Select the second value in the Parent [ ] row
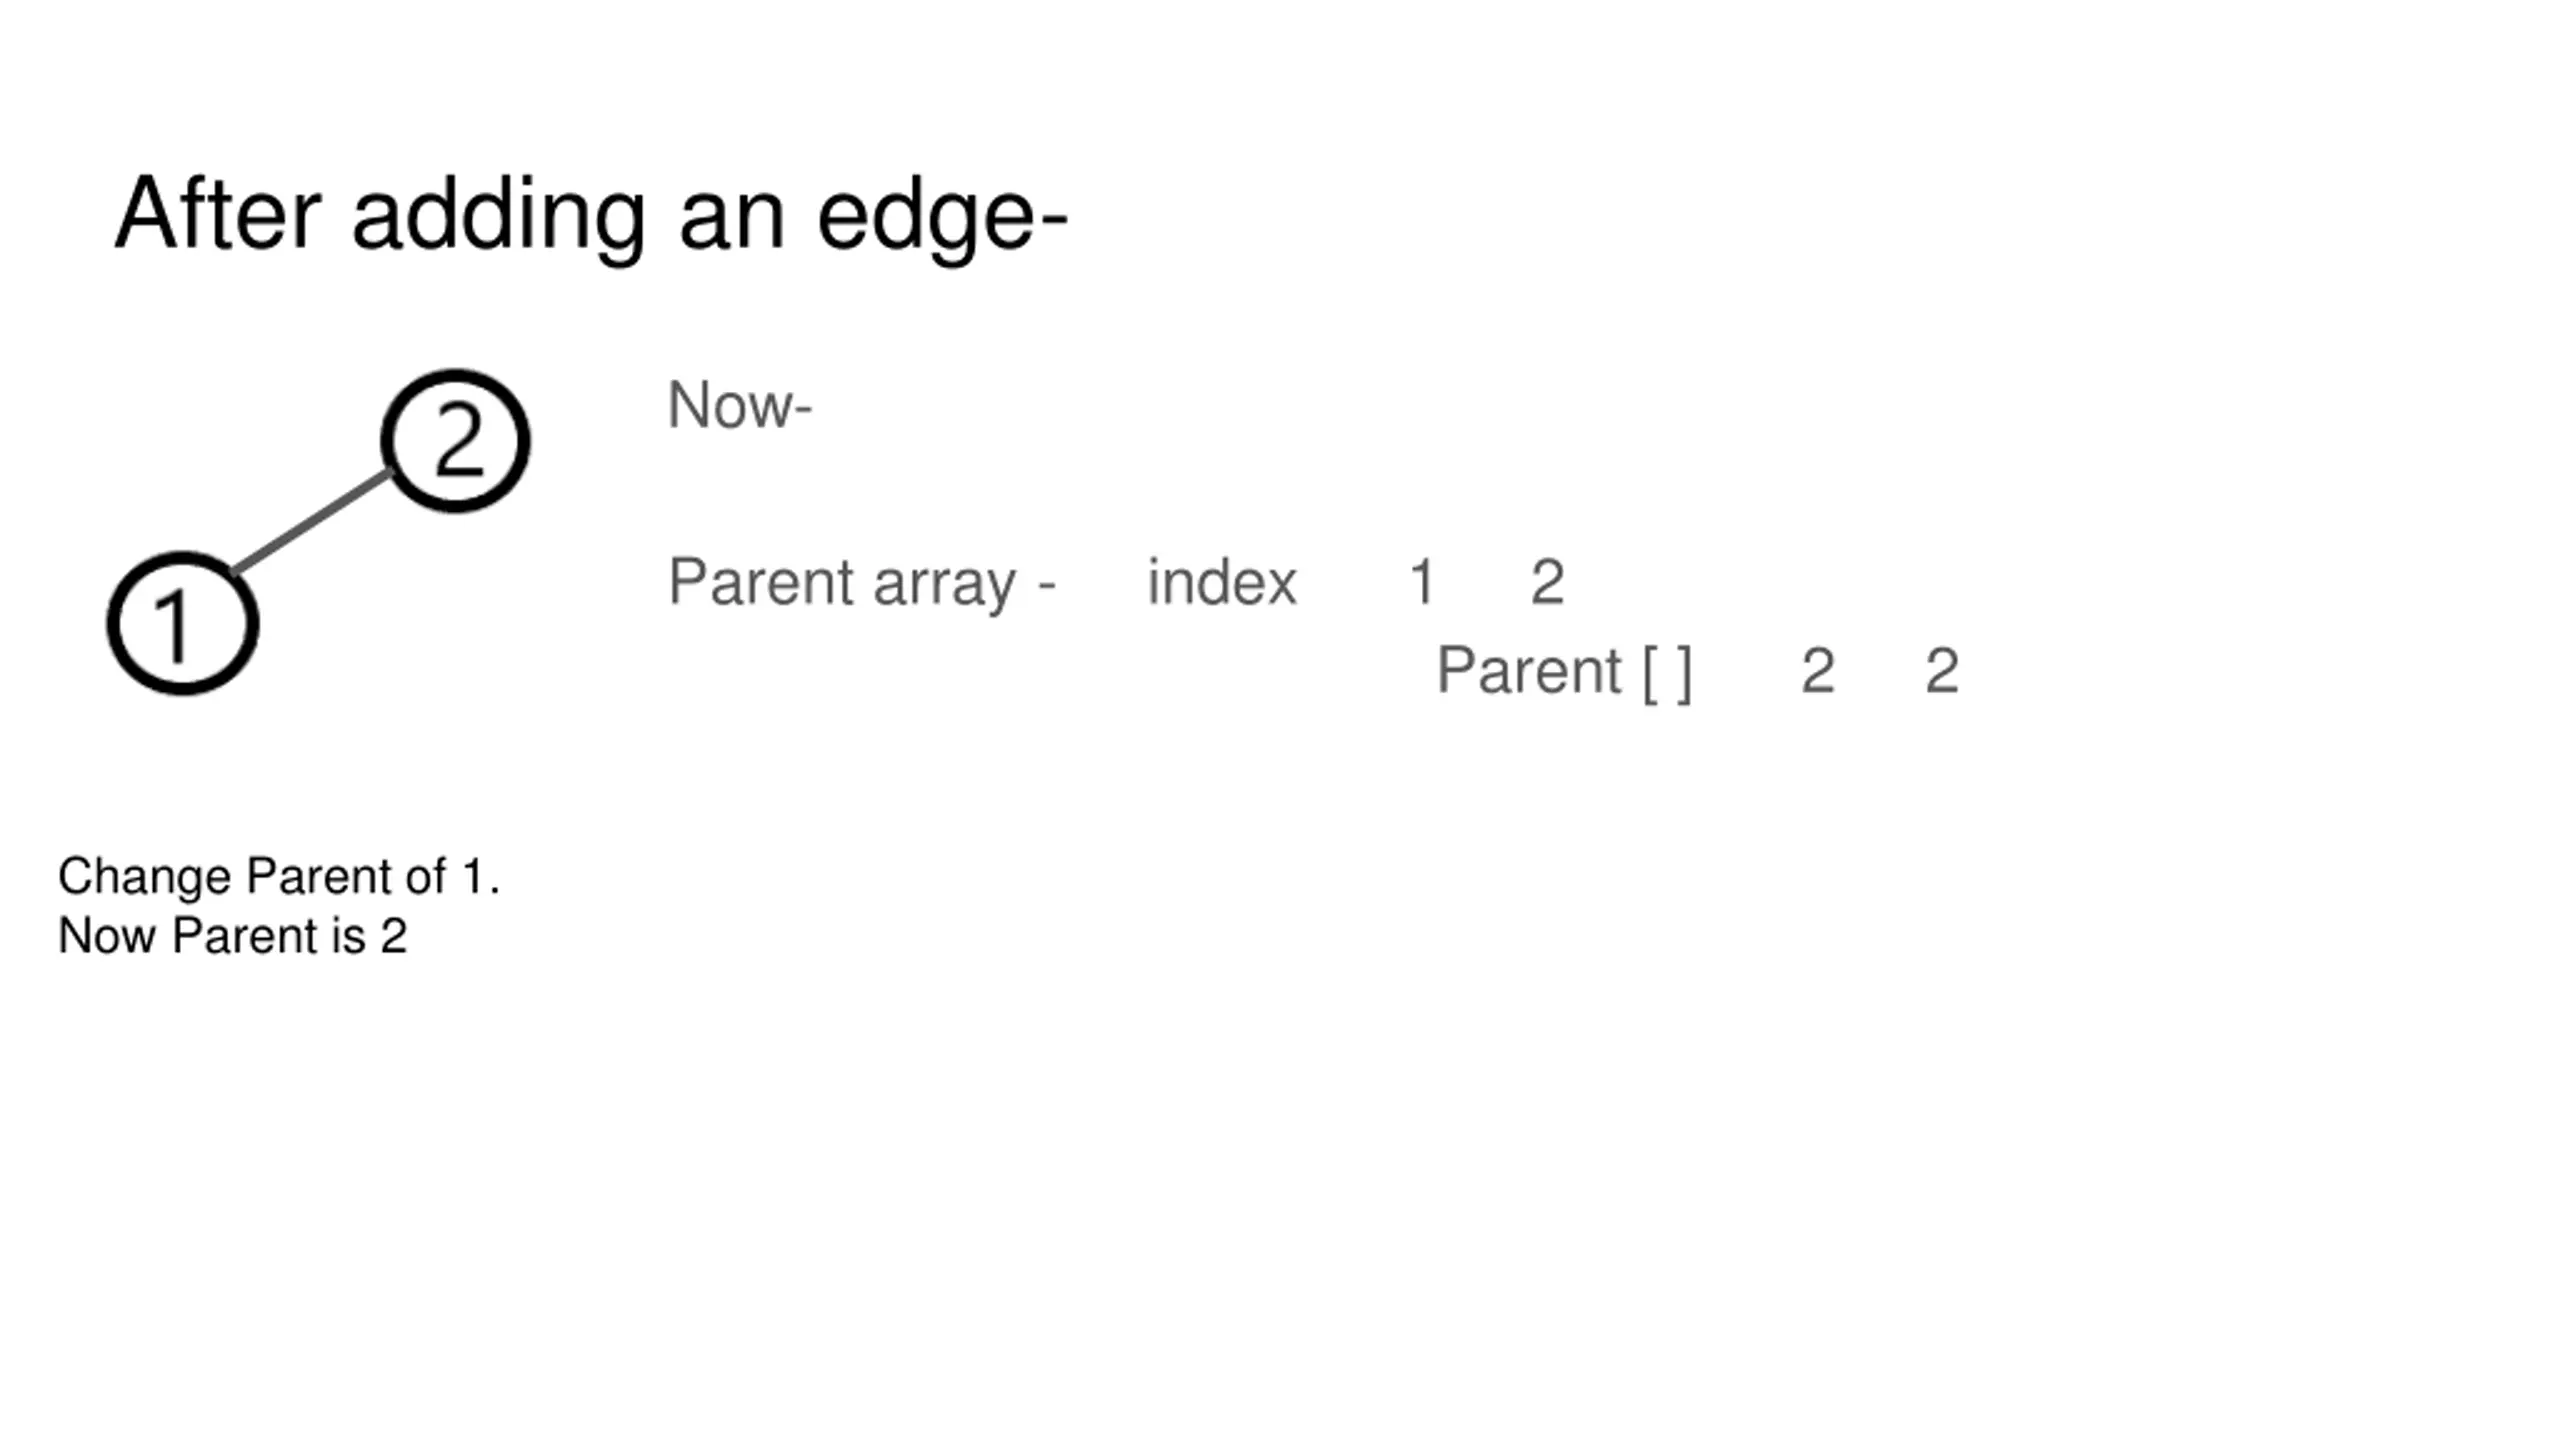Image resolution: width=2560 pixels, height=1440 pixels. (x=1941, y=670)
